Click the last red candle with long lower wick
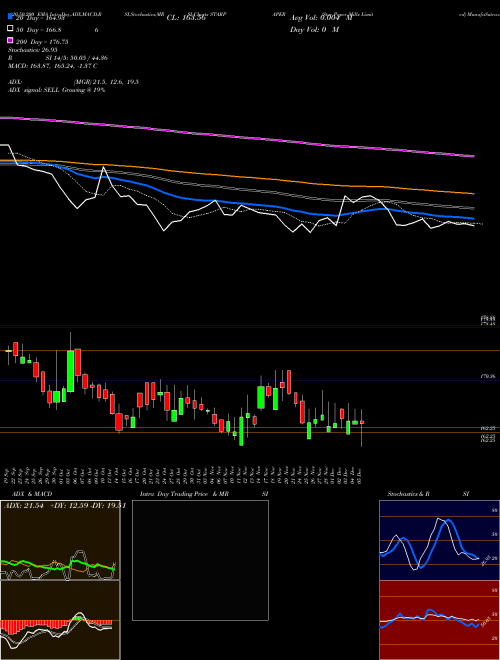500x660 pixels. pyautogui.click(x=362, y=422)
